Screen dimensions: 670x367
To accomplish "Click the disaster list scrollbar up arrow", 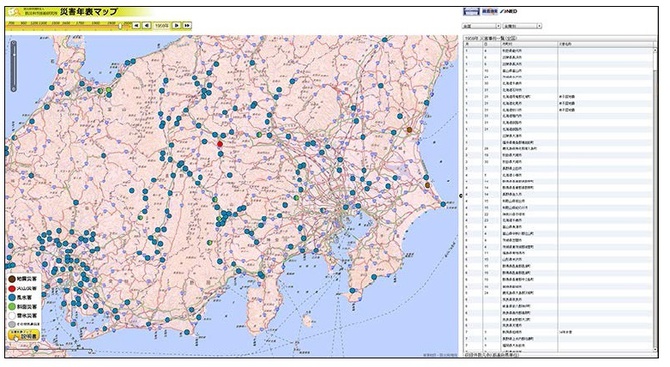I will (x=656, y=50).
